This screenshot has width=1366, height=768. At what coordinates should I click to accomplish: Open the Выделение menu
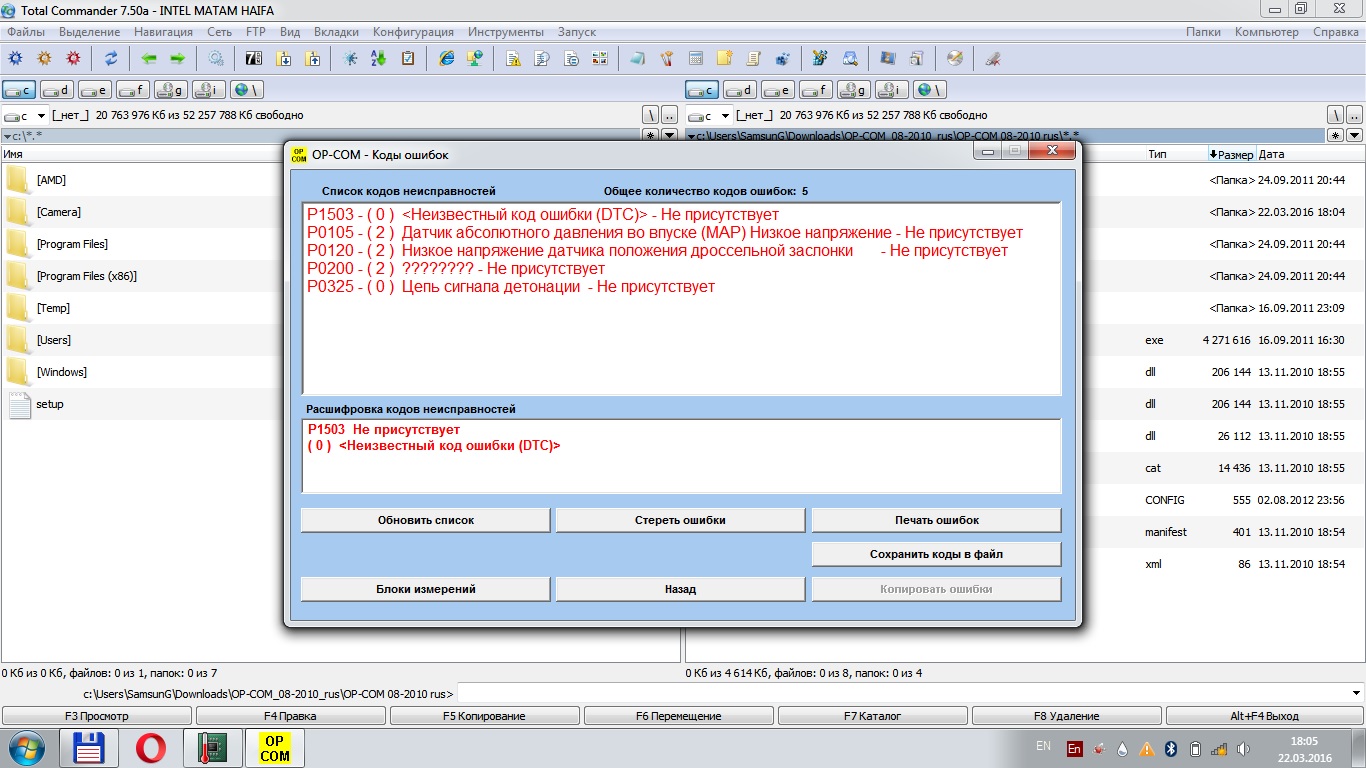click(90, 32)
